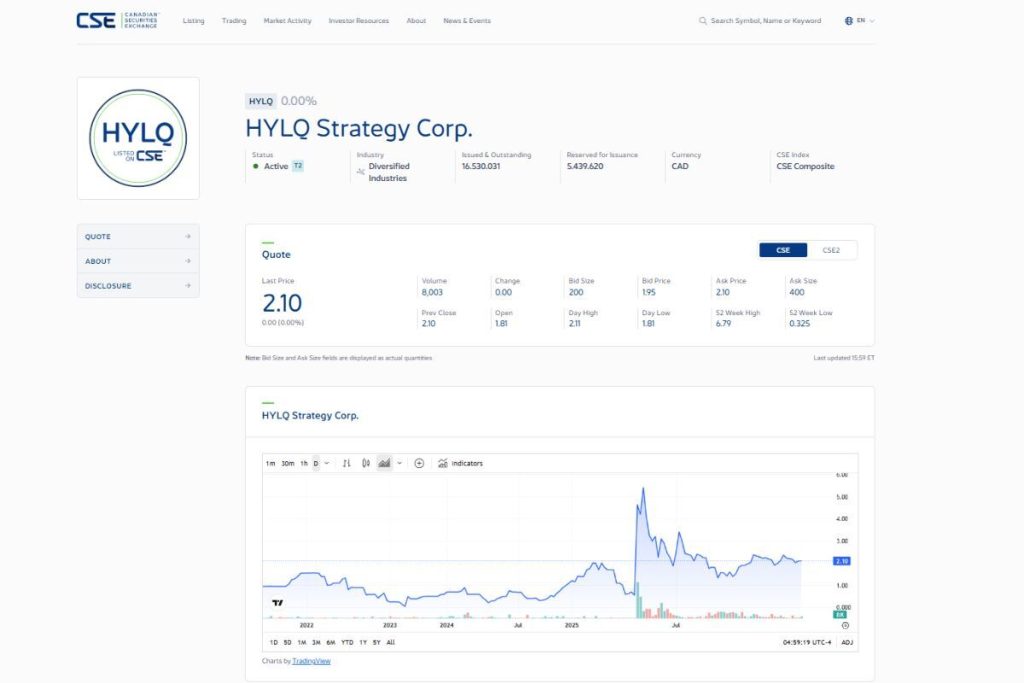Viewport: 1024px width, 683px height.
Task: Click the arrow icon beside ABOUT
Action: click(188, 261)
